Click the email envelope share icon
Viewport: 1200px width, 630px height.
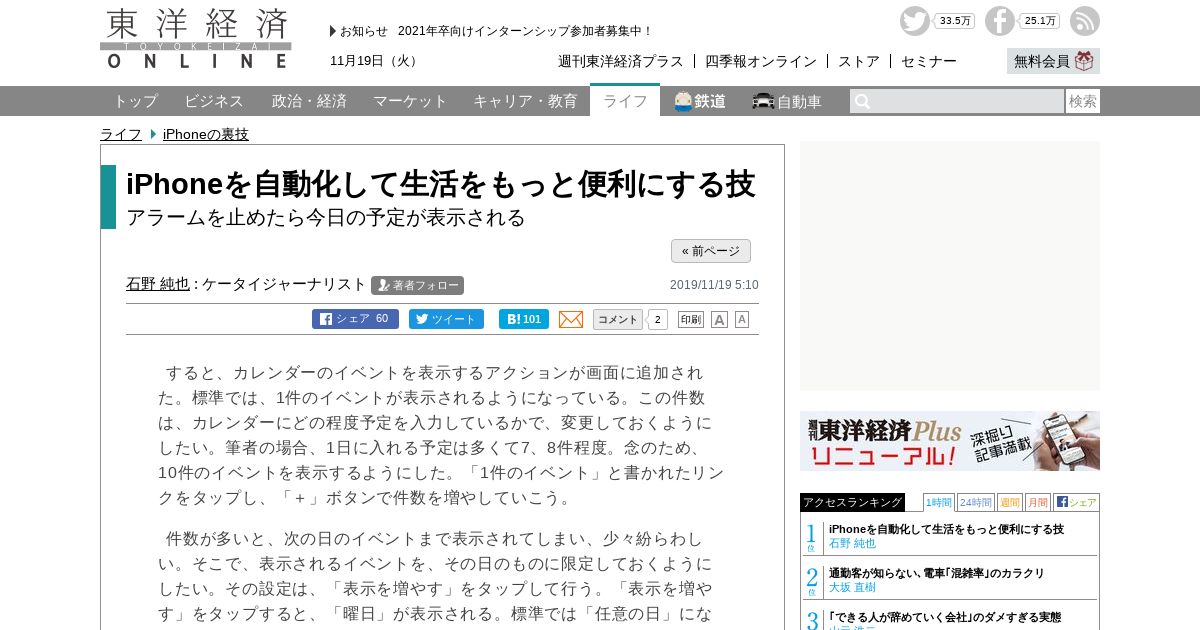pos(571,319)
